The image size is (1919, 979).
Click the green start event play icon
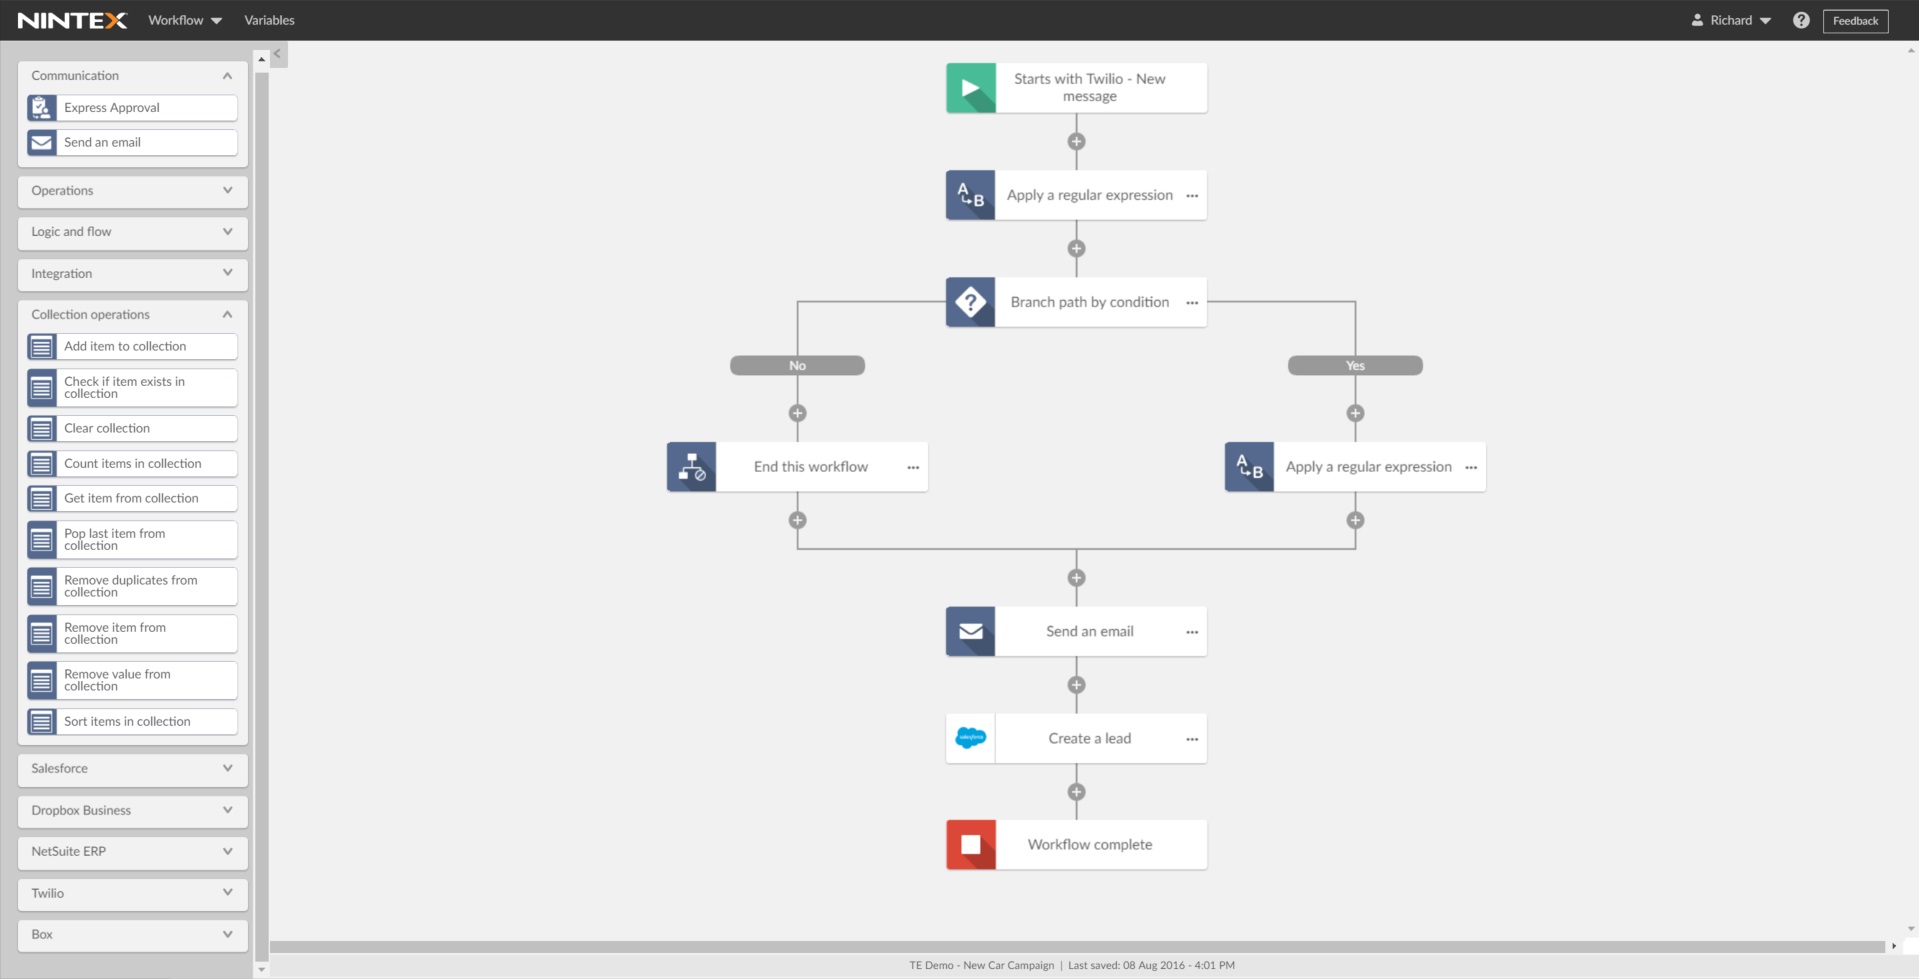coord(971,88)
